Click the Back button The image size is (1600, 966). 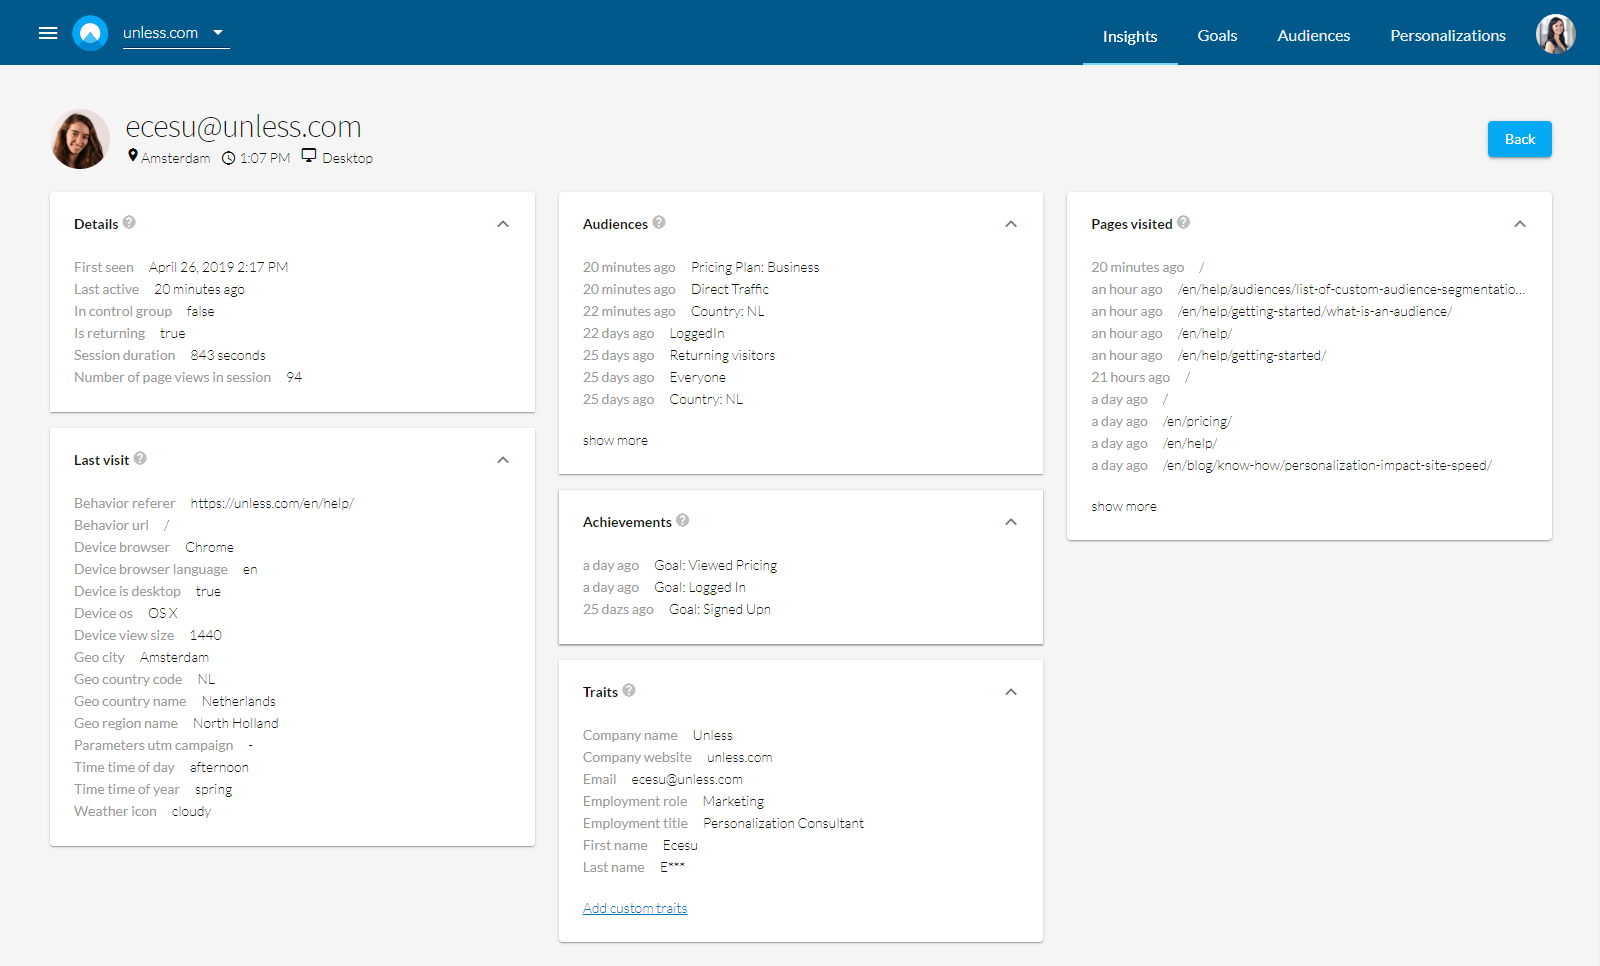[x=1519, y=139]
